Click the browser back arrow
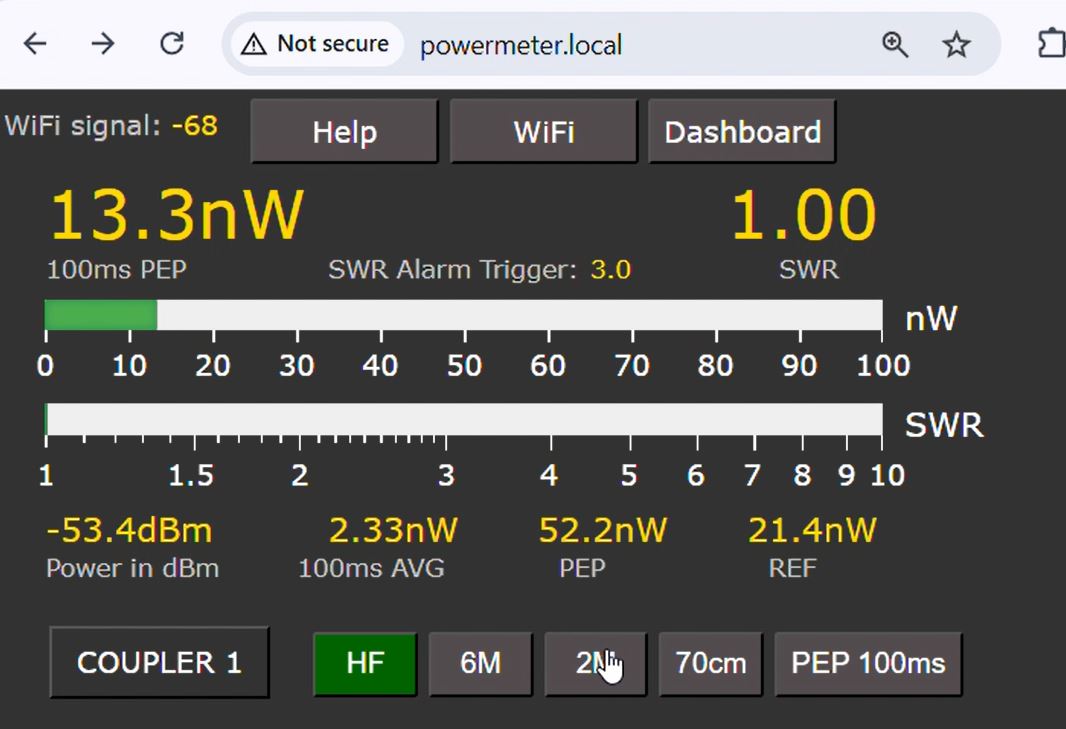1066x729 pixels. tap(35, 44)
